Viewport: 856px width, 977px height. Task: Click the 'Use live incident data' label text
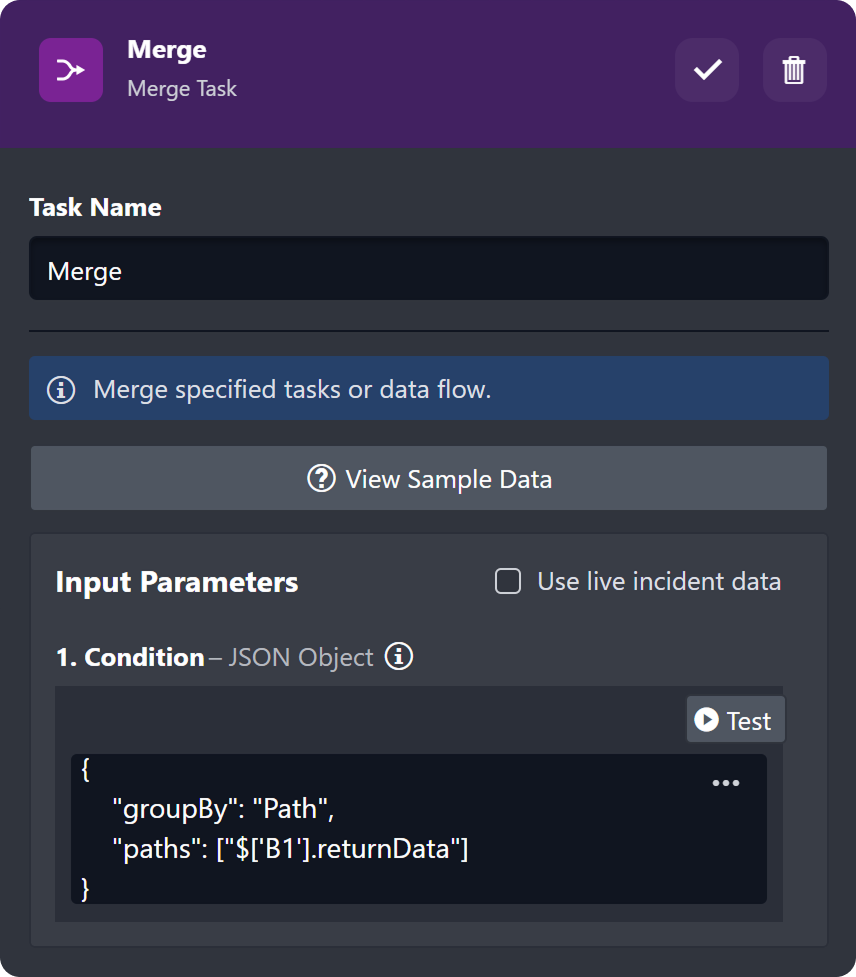658,581
